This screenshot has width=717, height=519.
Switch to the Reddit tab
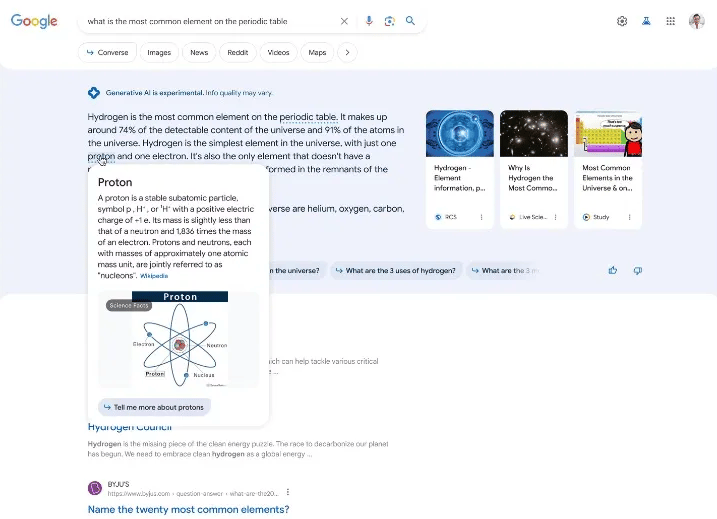(x=238, y=53)
